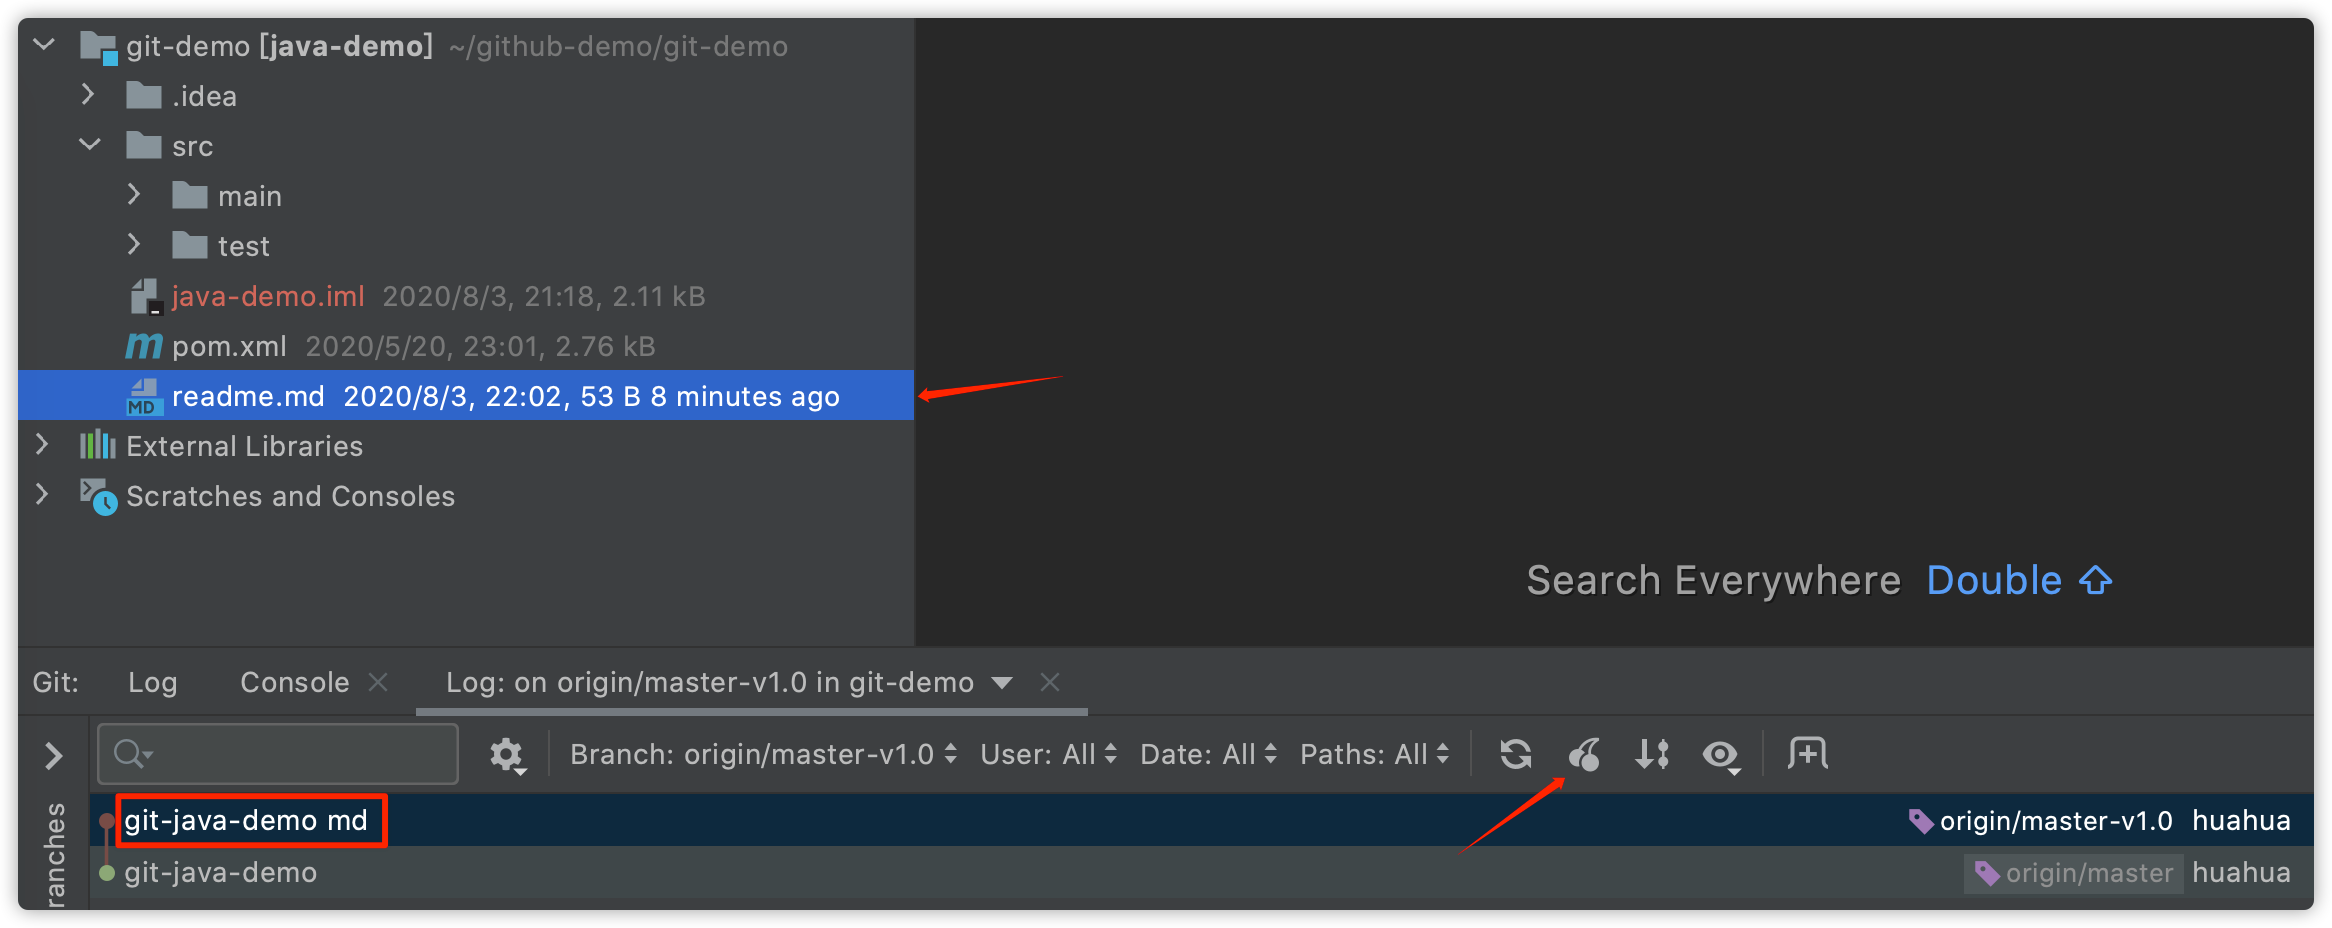Click the java-demo.iml file icon
The height and width of the screenshot is (928, 2332).
[146, 296]
